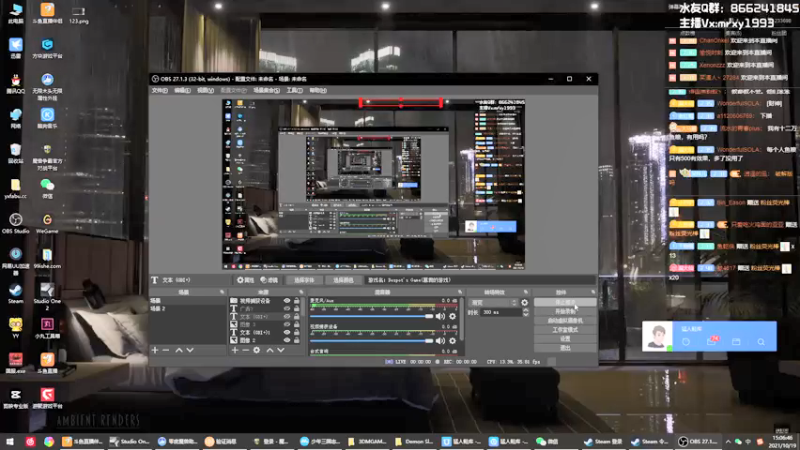Move the scene up in the Scenes panel
The height and width of the screenshot is (450, 800).
pos(179,350)
